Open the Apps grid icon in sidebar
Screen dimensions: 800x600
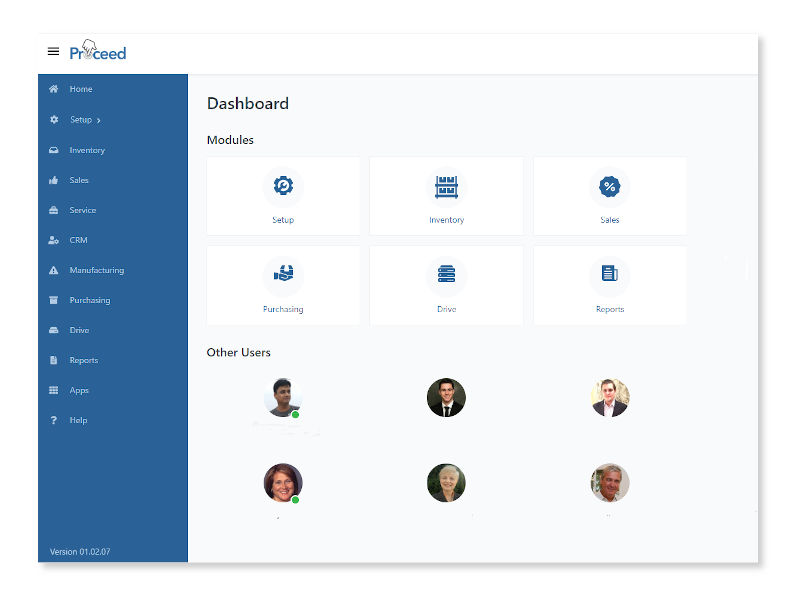pos(53,390)
